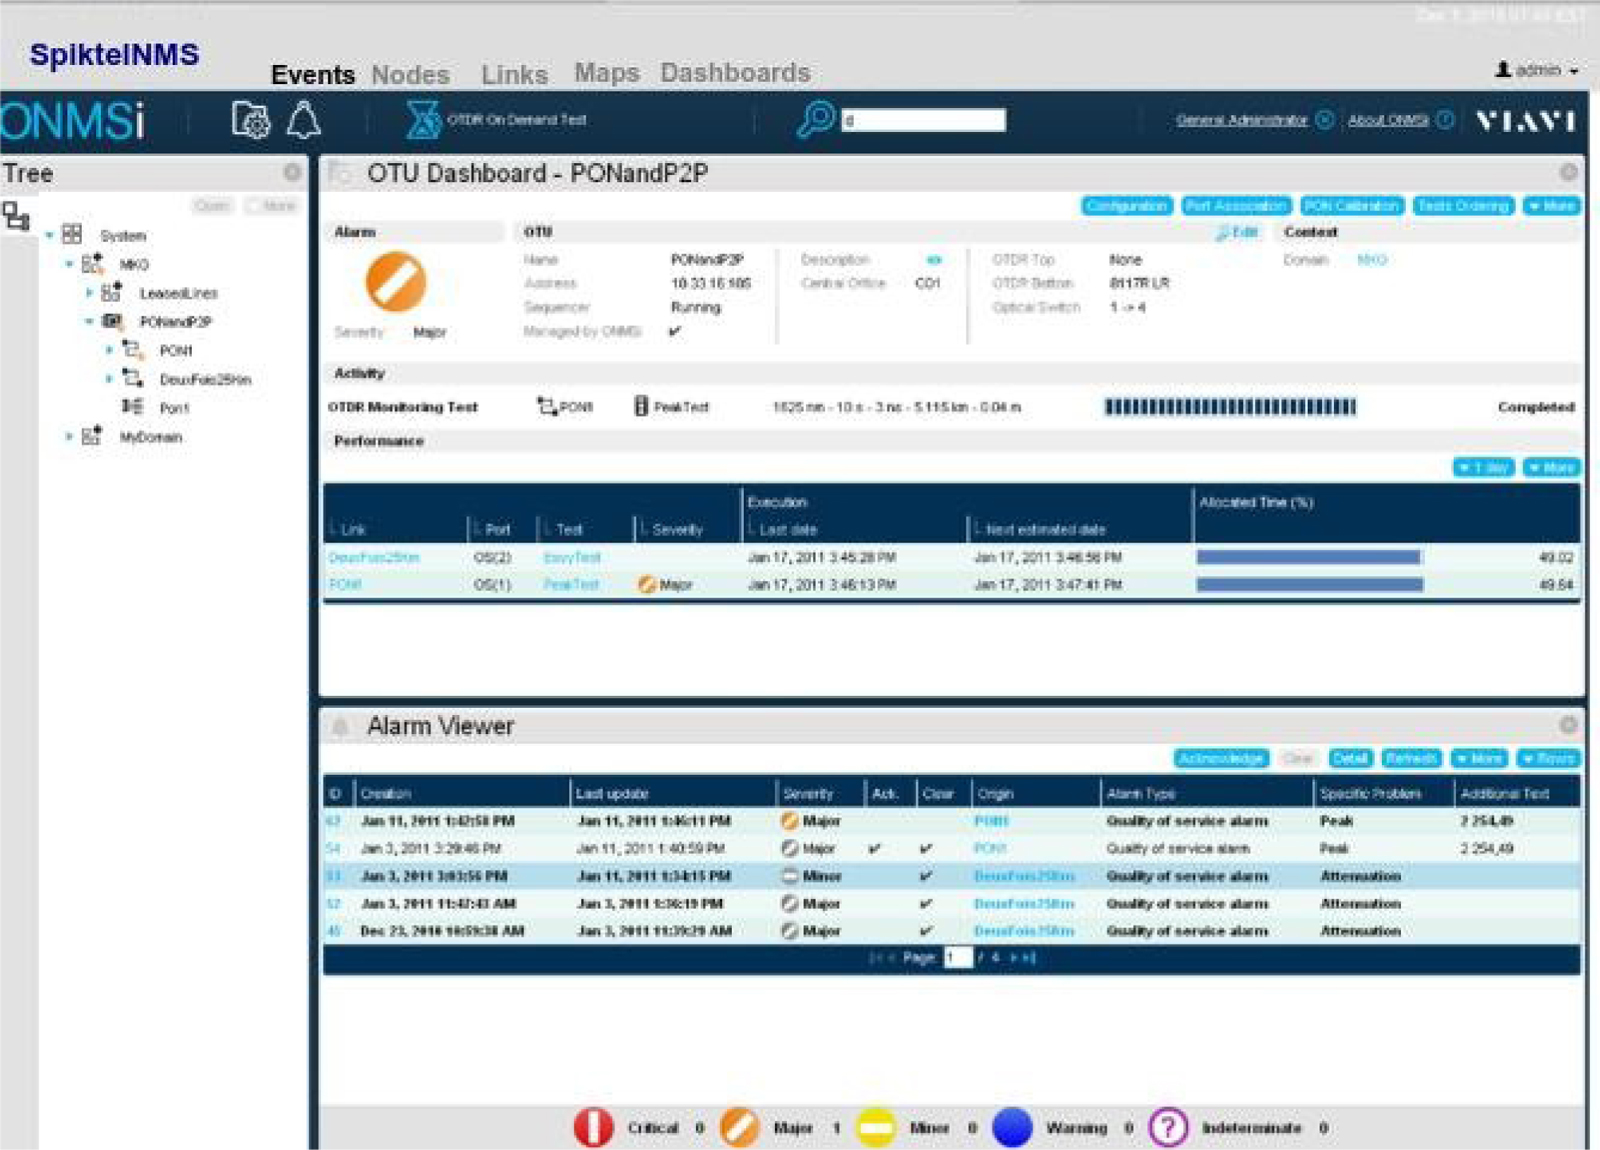Click the OTDR On Demand Test hourglass icon
1600x1150 pixels.
point(423,120)
